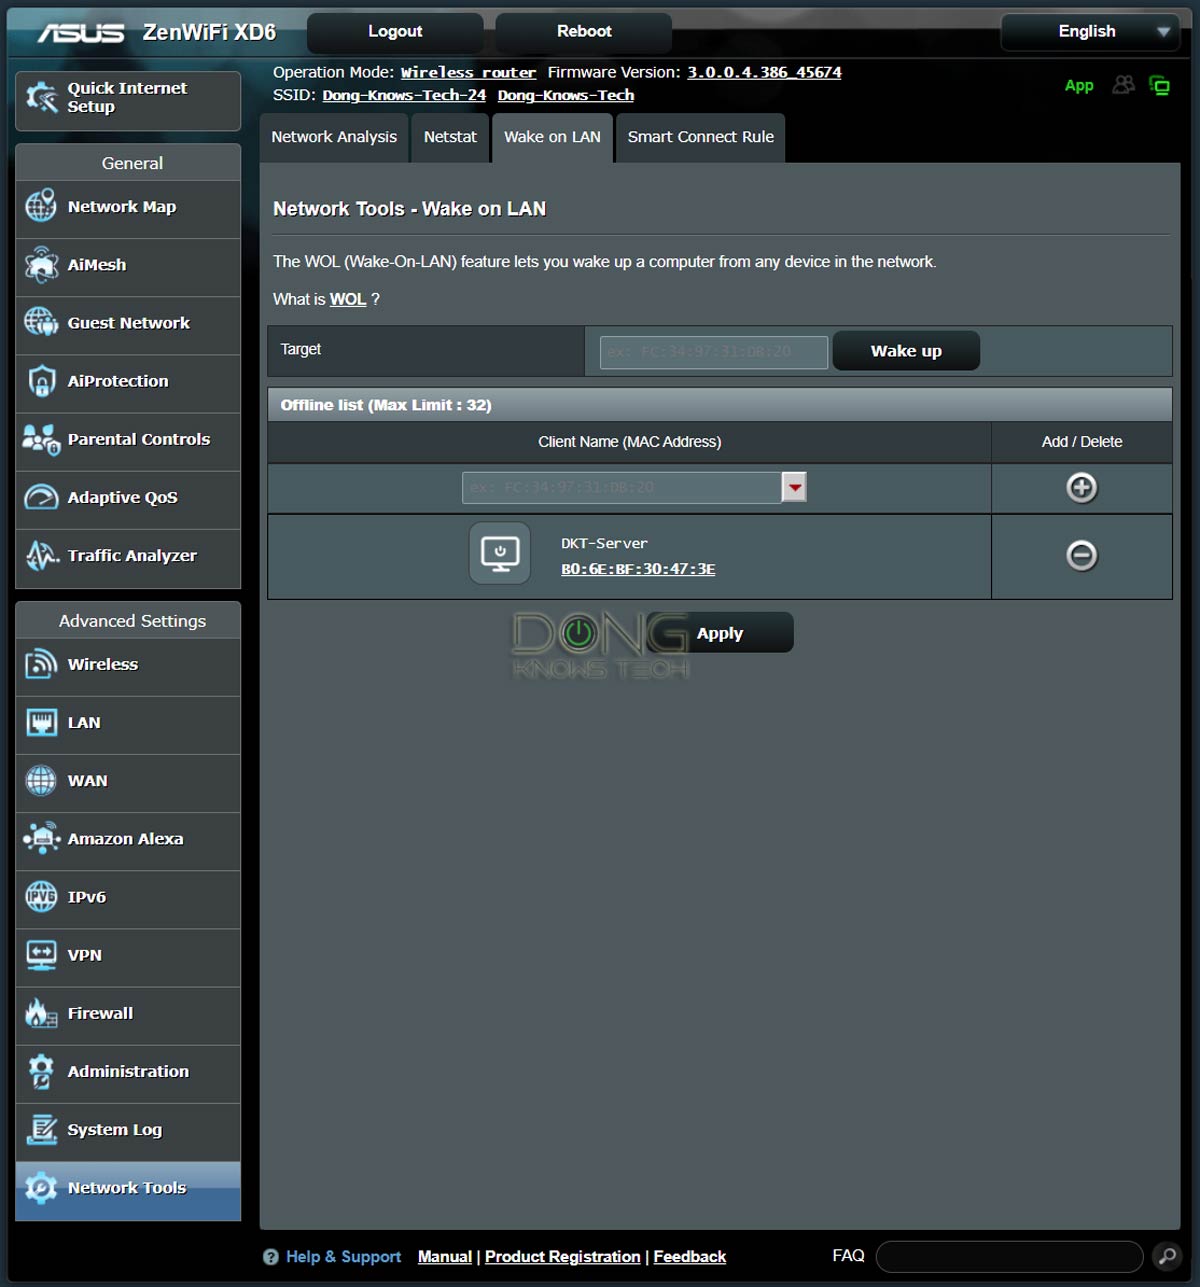The image size is (1200, 1287).
Task: Click the users icon beside App
Action: (x=1124, y=85)
